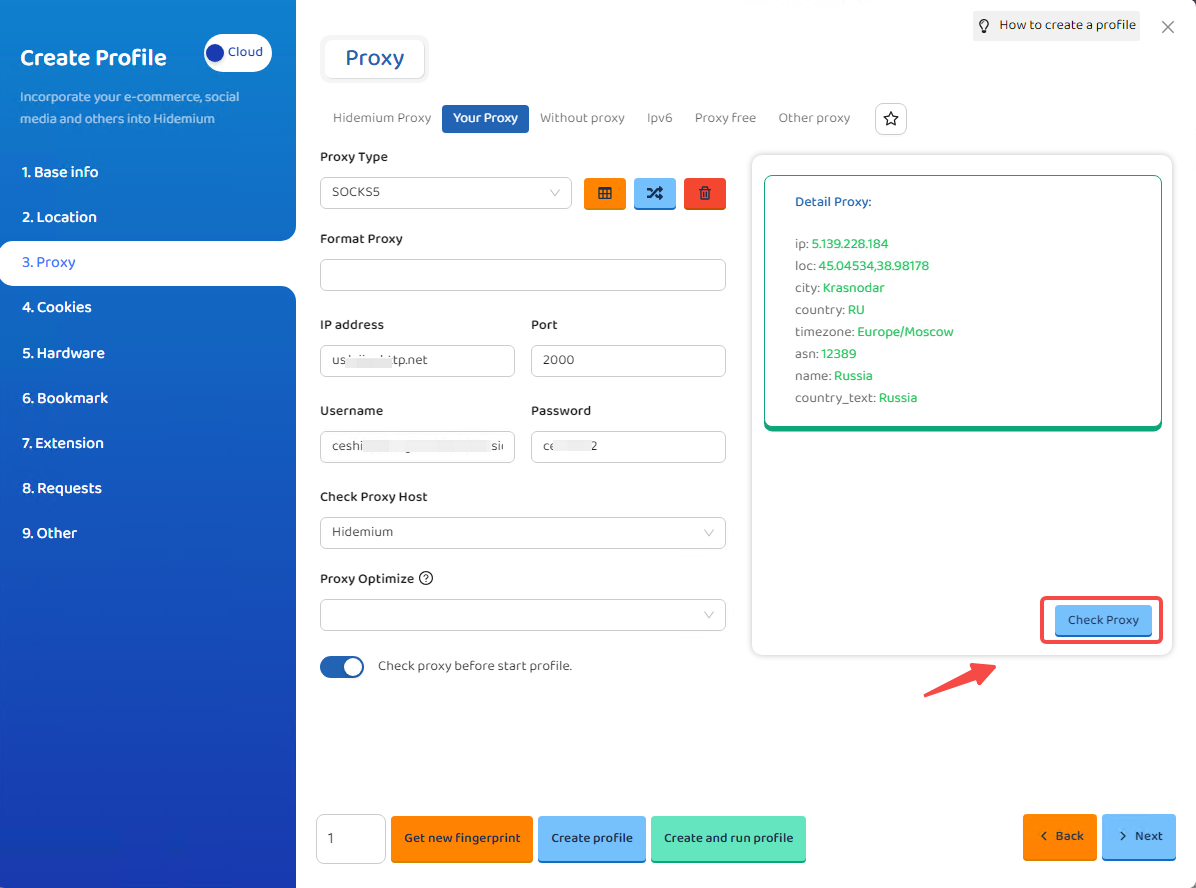Click the red trash delete icon
1196x888 pixels.
click(704, 193)
